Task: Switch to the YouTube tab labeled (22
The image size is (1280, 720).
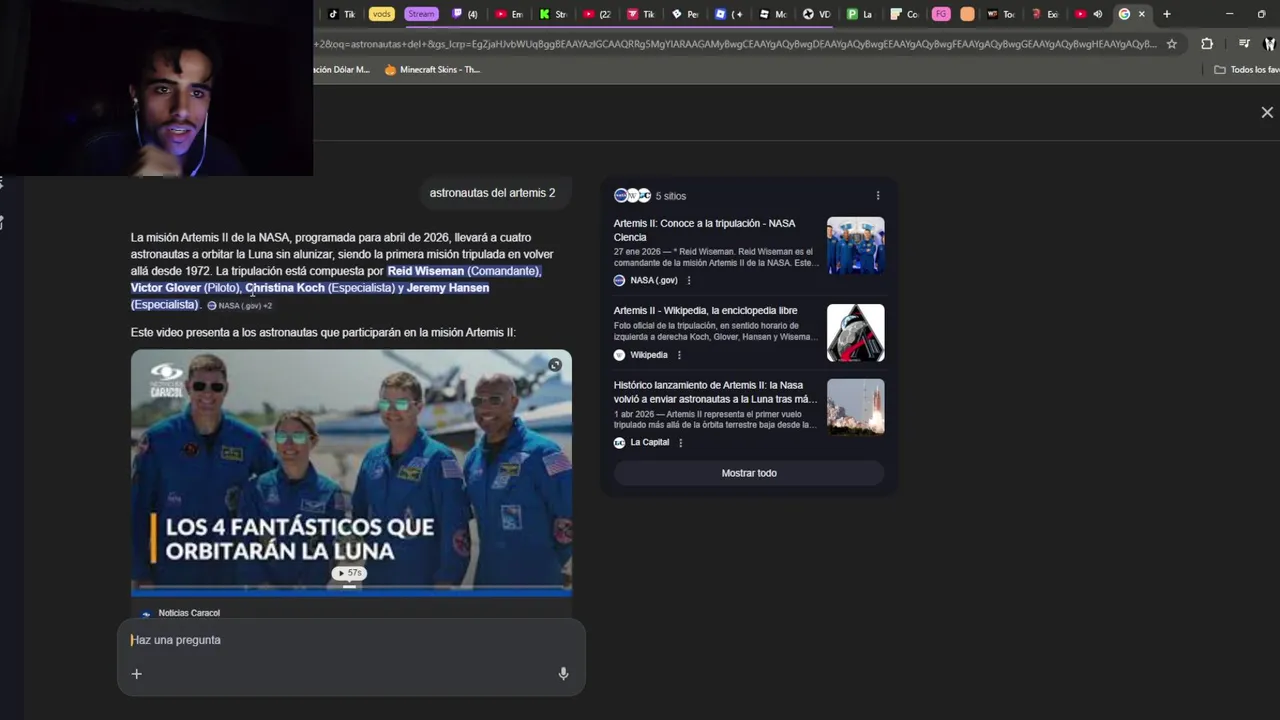Action: pos(597,14)
